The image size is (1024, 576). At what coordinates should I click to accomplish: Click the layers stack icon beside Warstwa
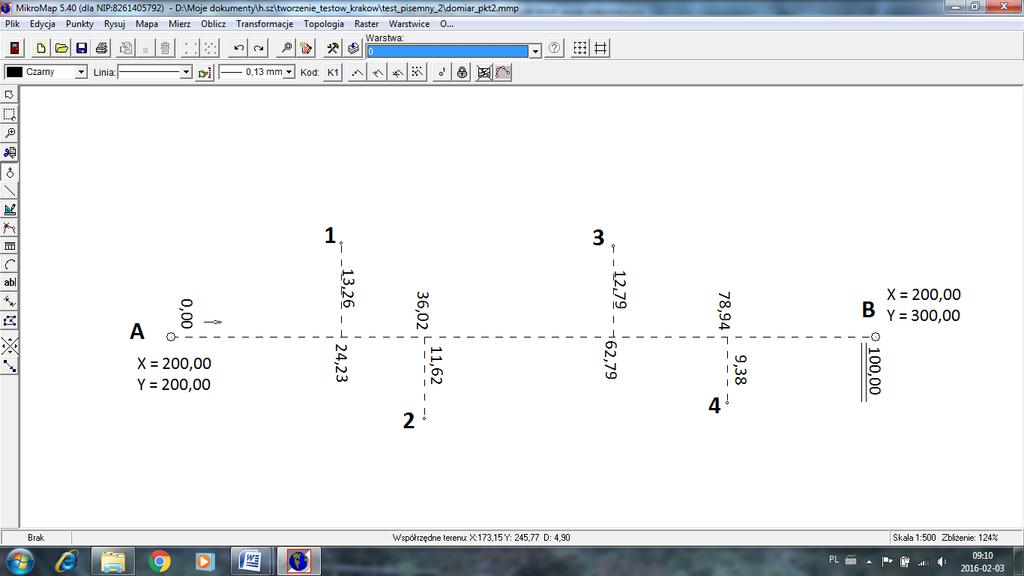pyautogui.click(x=353, y=48)
